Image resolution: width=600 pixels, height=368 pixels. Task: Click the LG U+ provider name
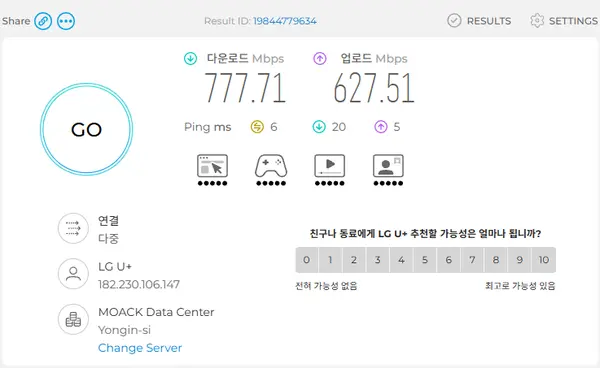pos(115,267)
